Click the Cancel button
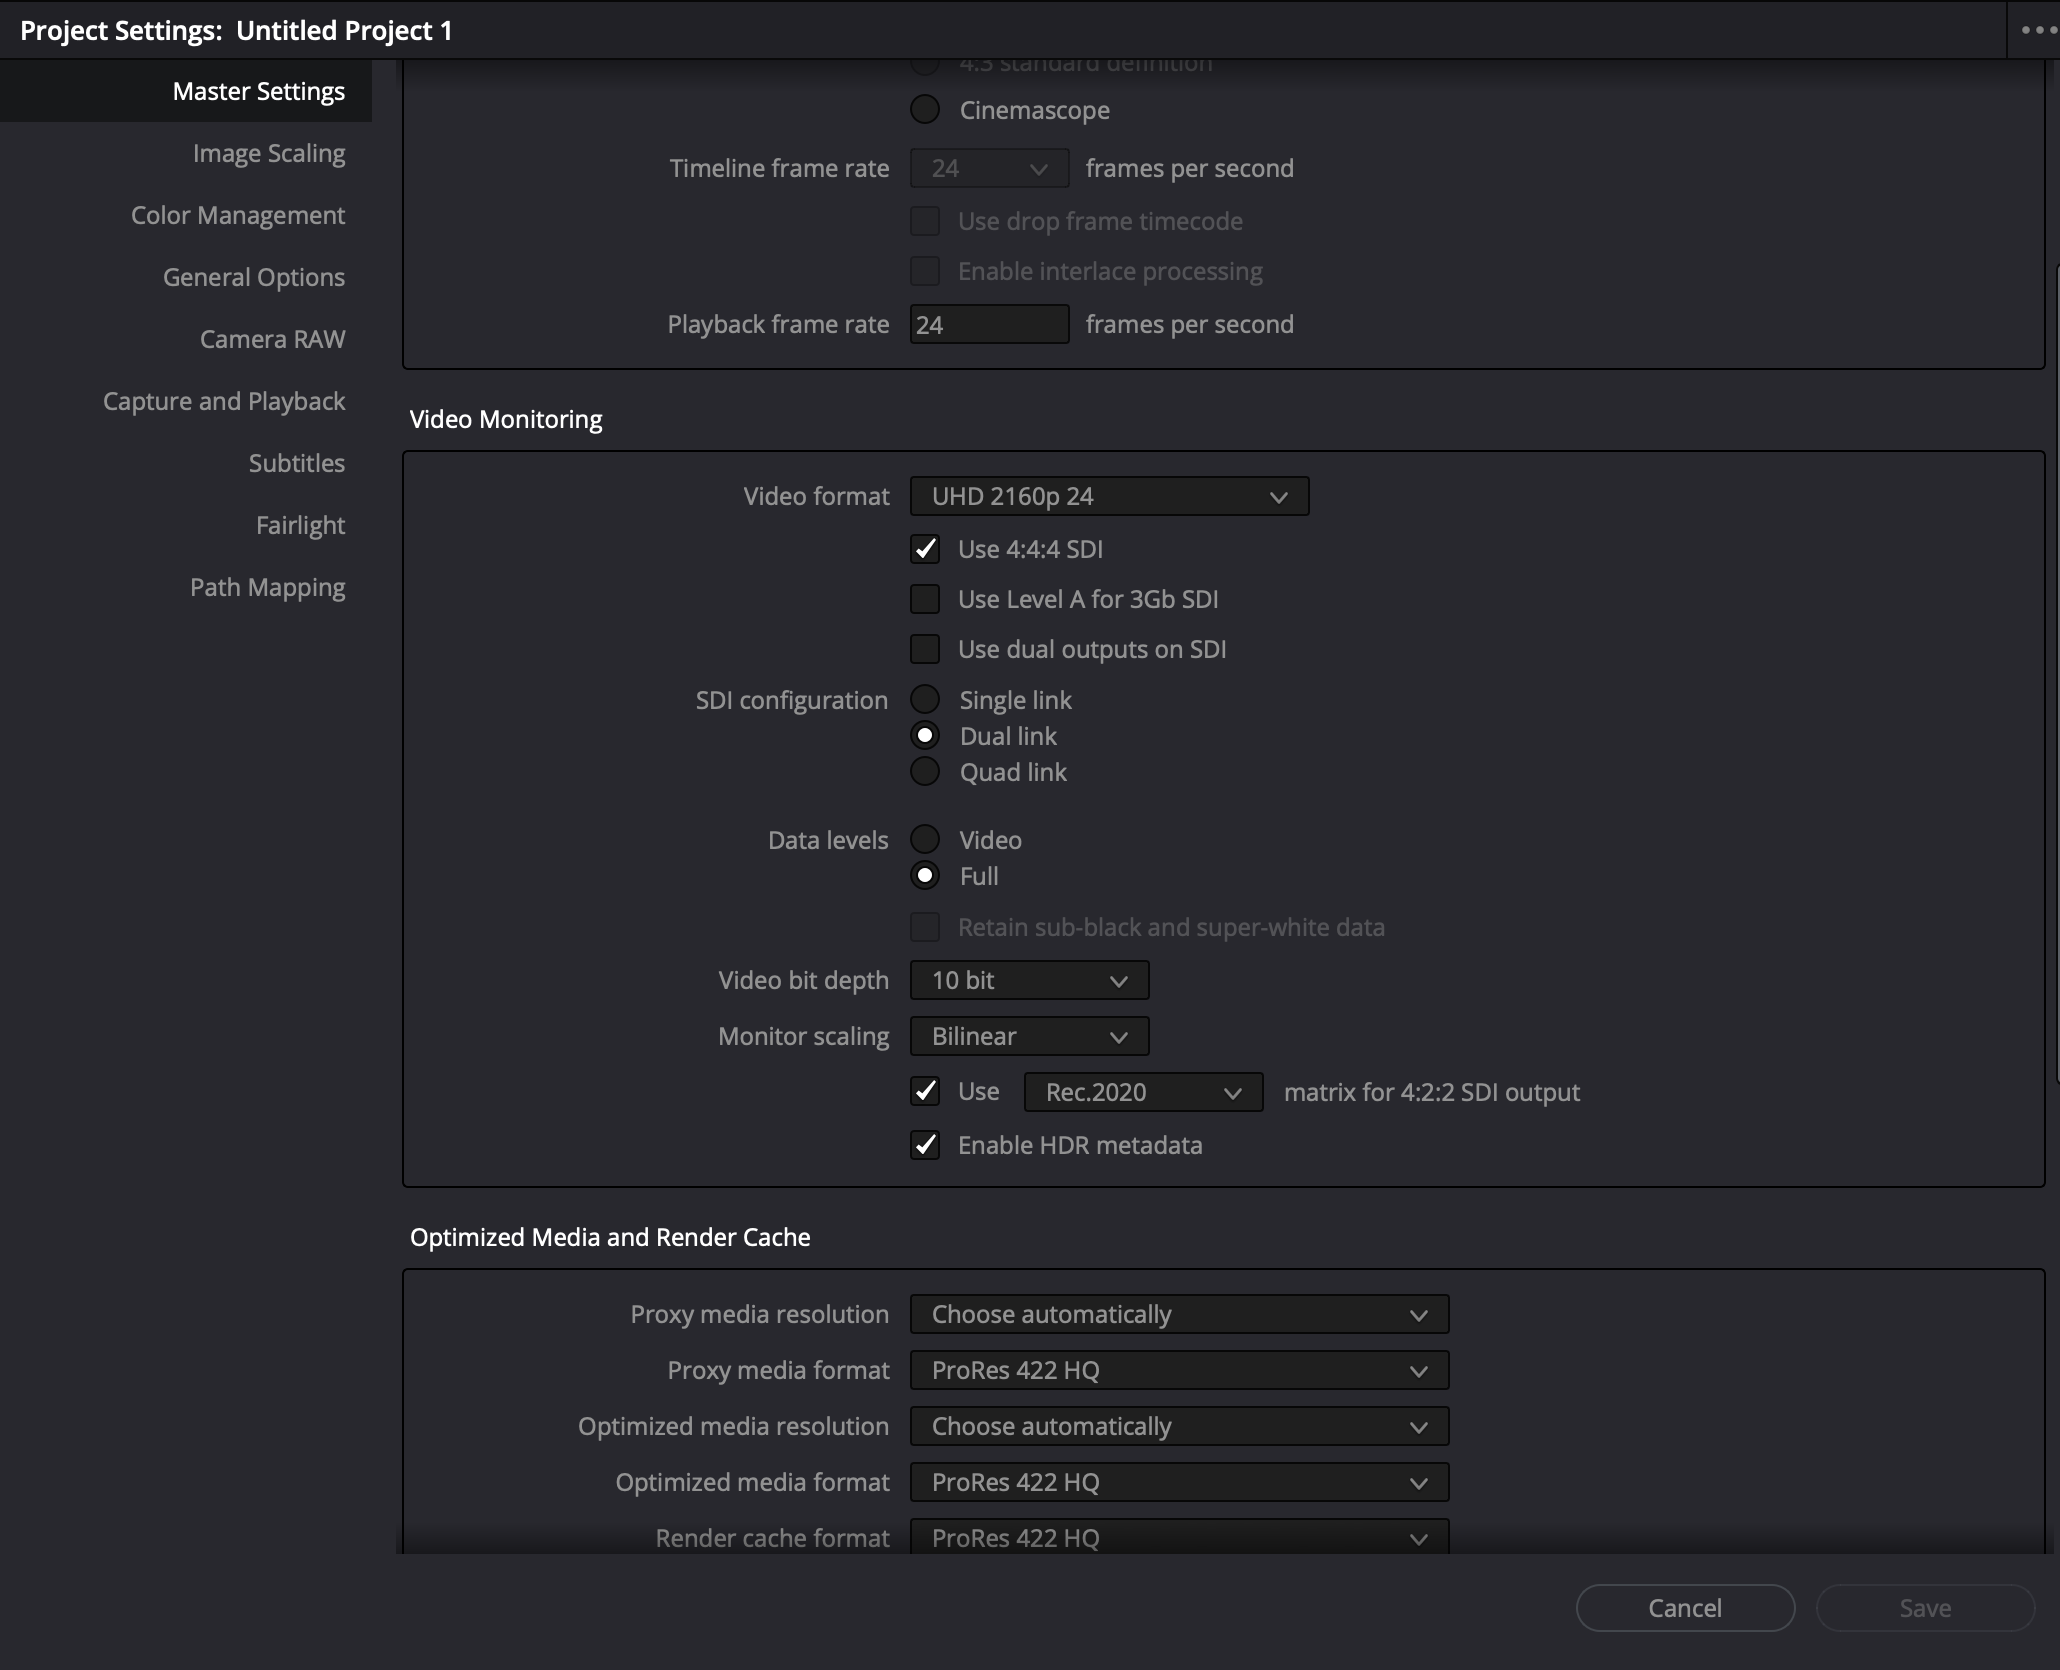The width and height of the screenshot is (2060, 1670). (1684, 1608)
